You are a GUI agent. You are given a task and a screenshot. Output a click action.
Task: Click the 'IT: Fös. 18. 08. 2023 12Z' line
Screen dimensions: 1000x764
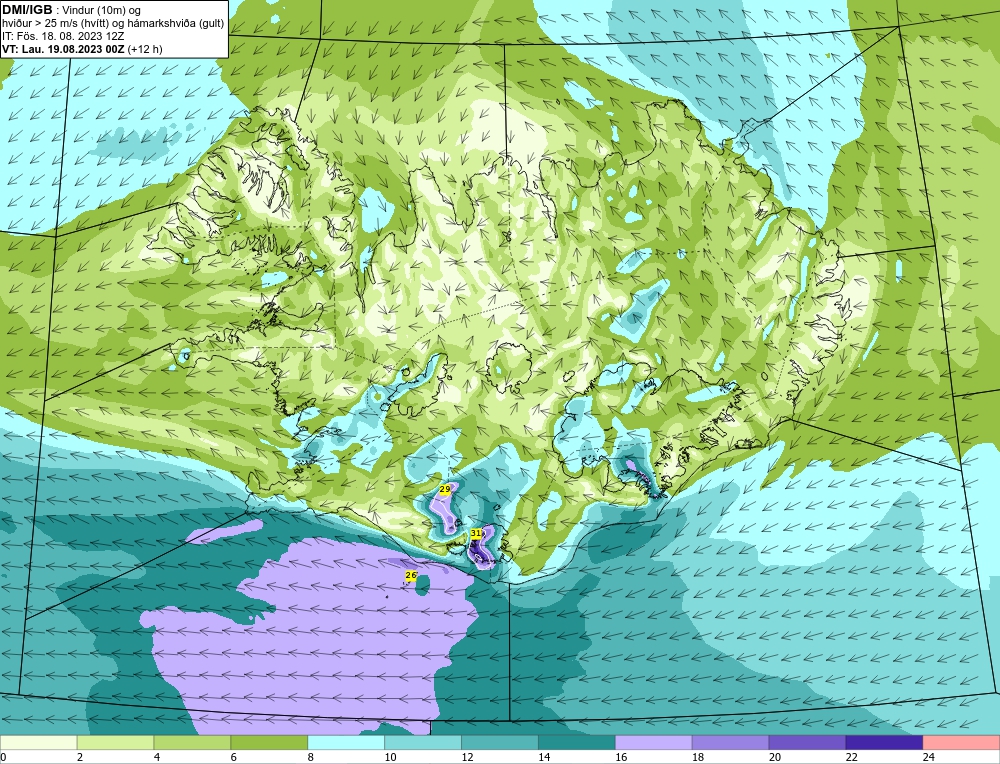coord(62,36)
